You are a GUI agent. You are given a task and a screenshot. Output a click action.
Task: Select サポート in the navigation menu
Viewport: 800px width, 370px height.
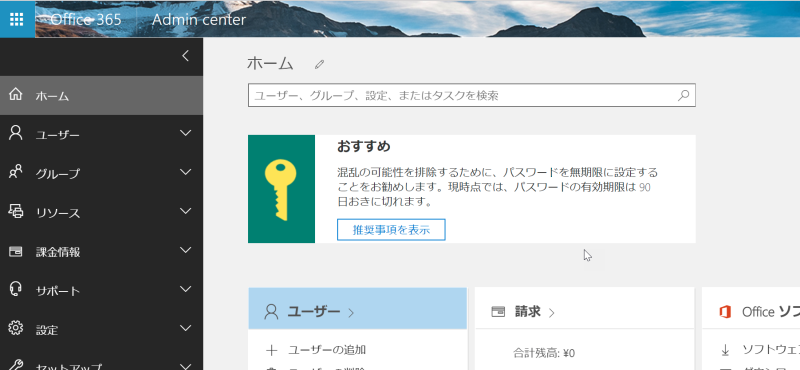pos(101,290)
